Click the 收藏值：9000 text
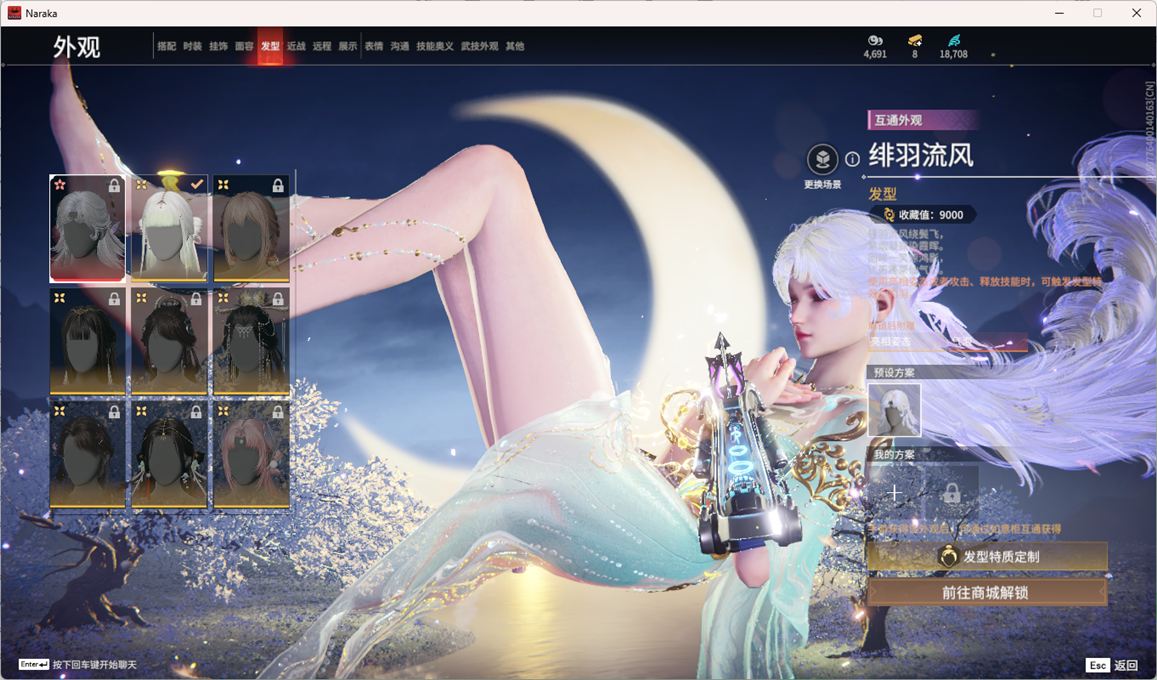Screen dimensions: 1157x680 (x=930, y=215)
